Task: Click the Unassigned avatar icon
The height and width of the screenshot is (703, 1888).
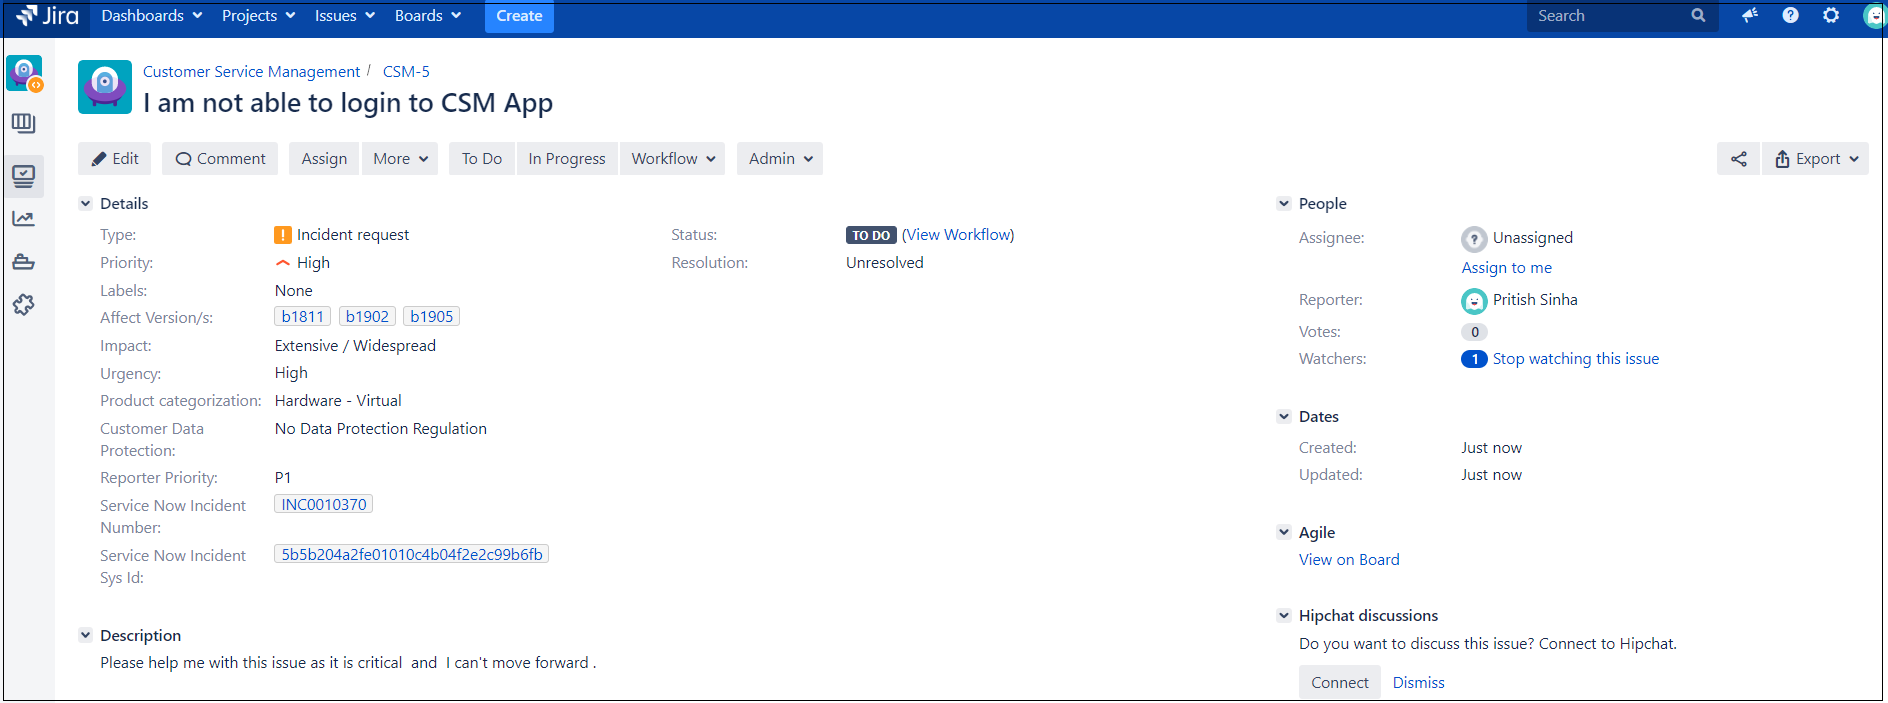Action: [x=1474, y=239]
